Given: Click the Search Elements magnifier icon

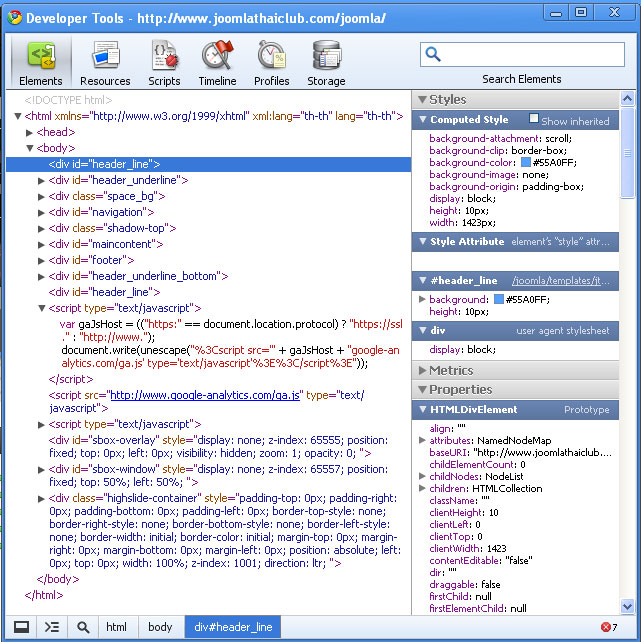Looking at the screenshot, I should click(433, 54).
